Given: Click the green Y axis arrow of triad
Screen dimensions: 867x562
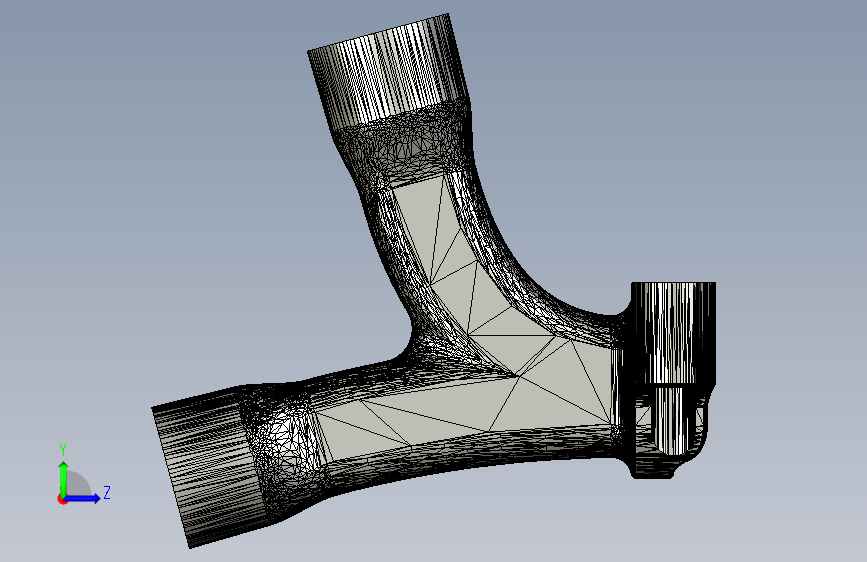Looking at the screenshot, I should (64, 479).
